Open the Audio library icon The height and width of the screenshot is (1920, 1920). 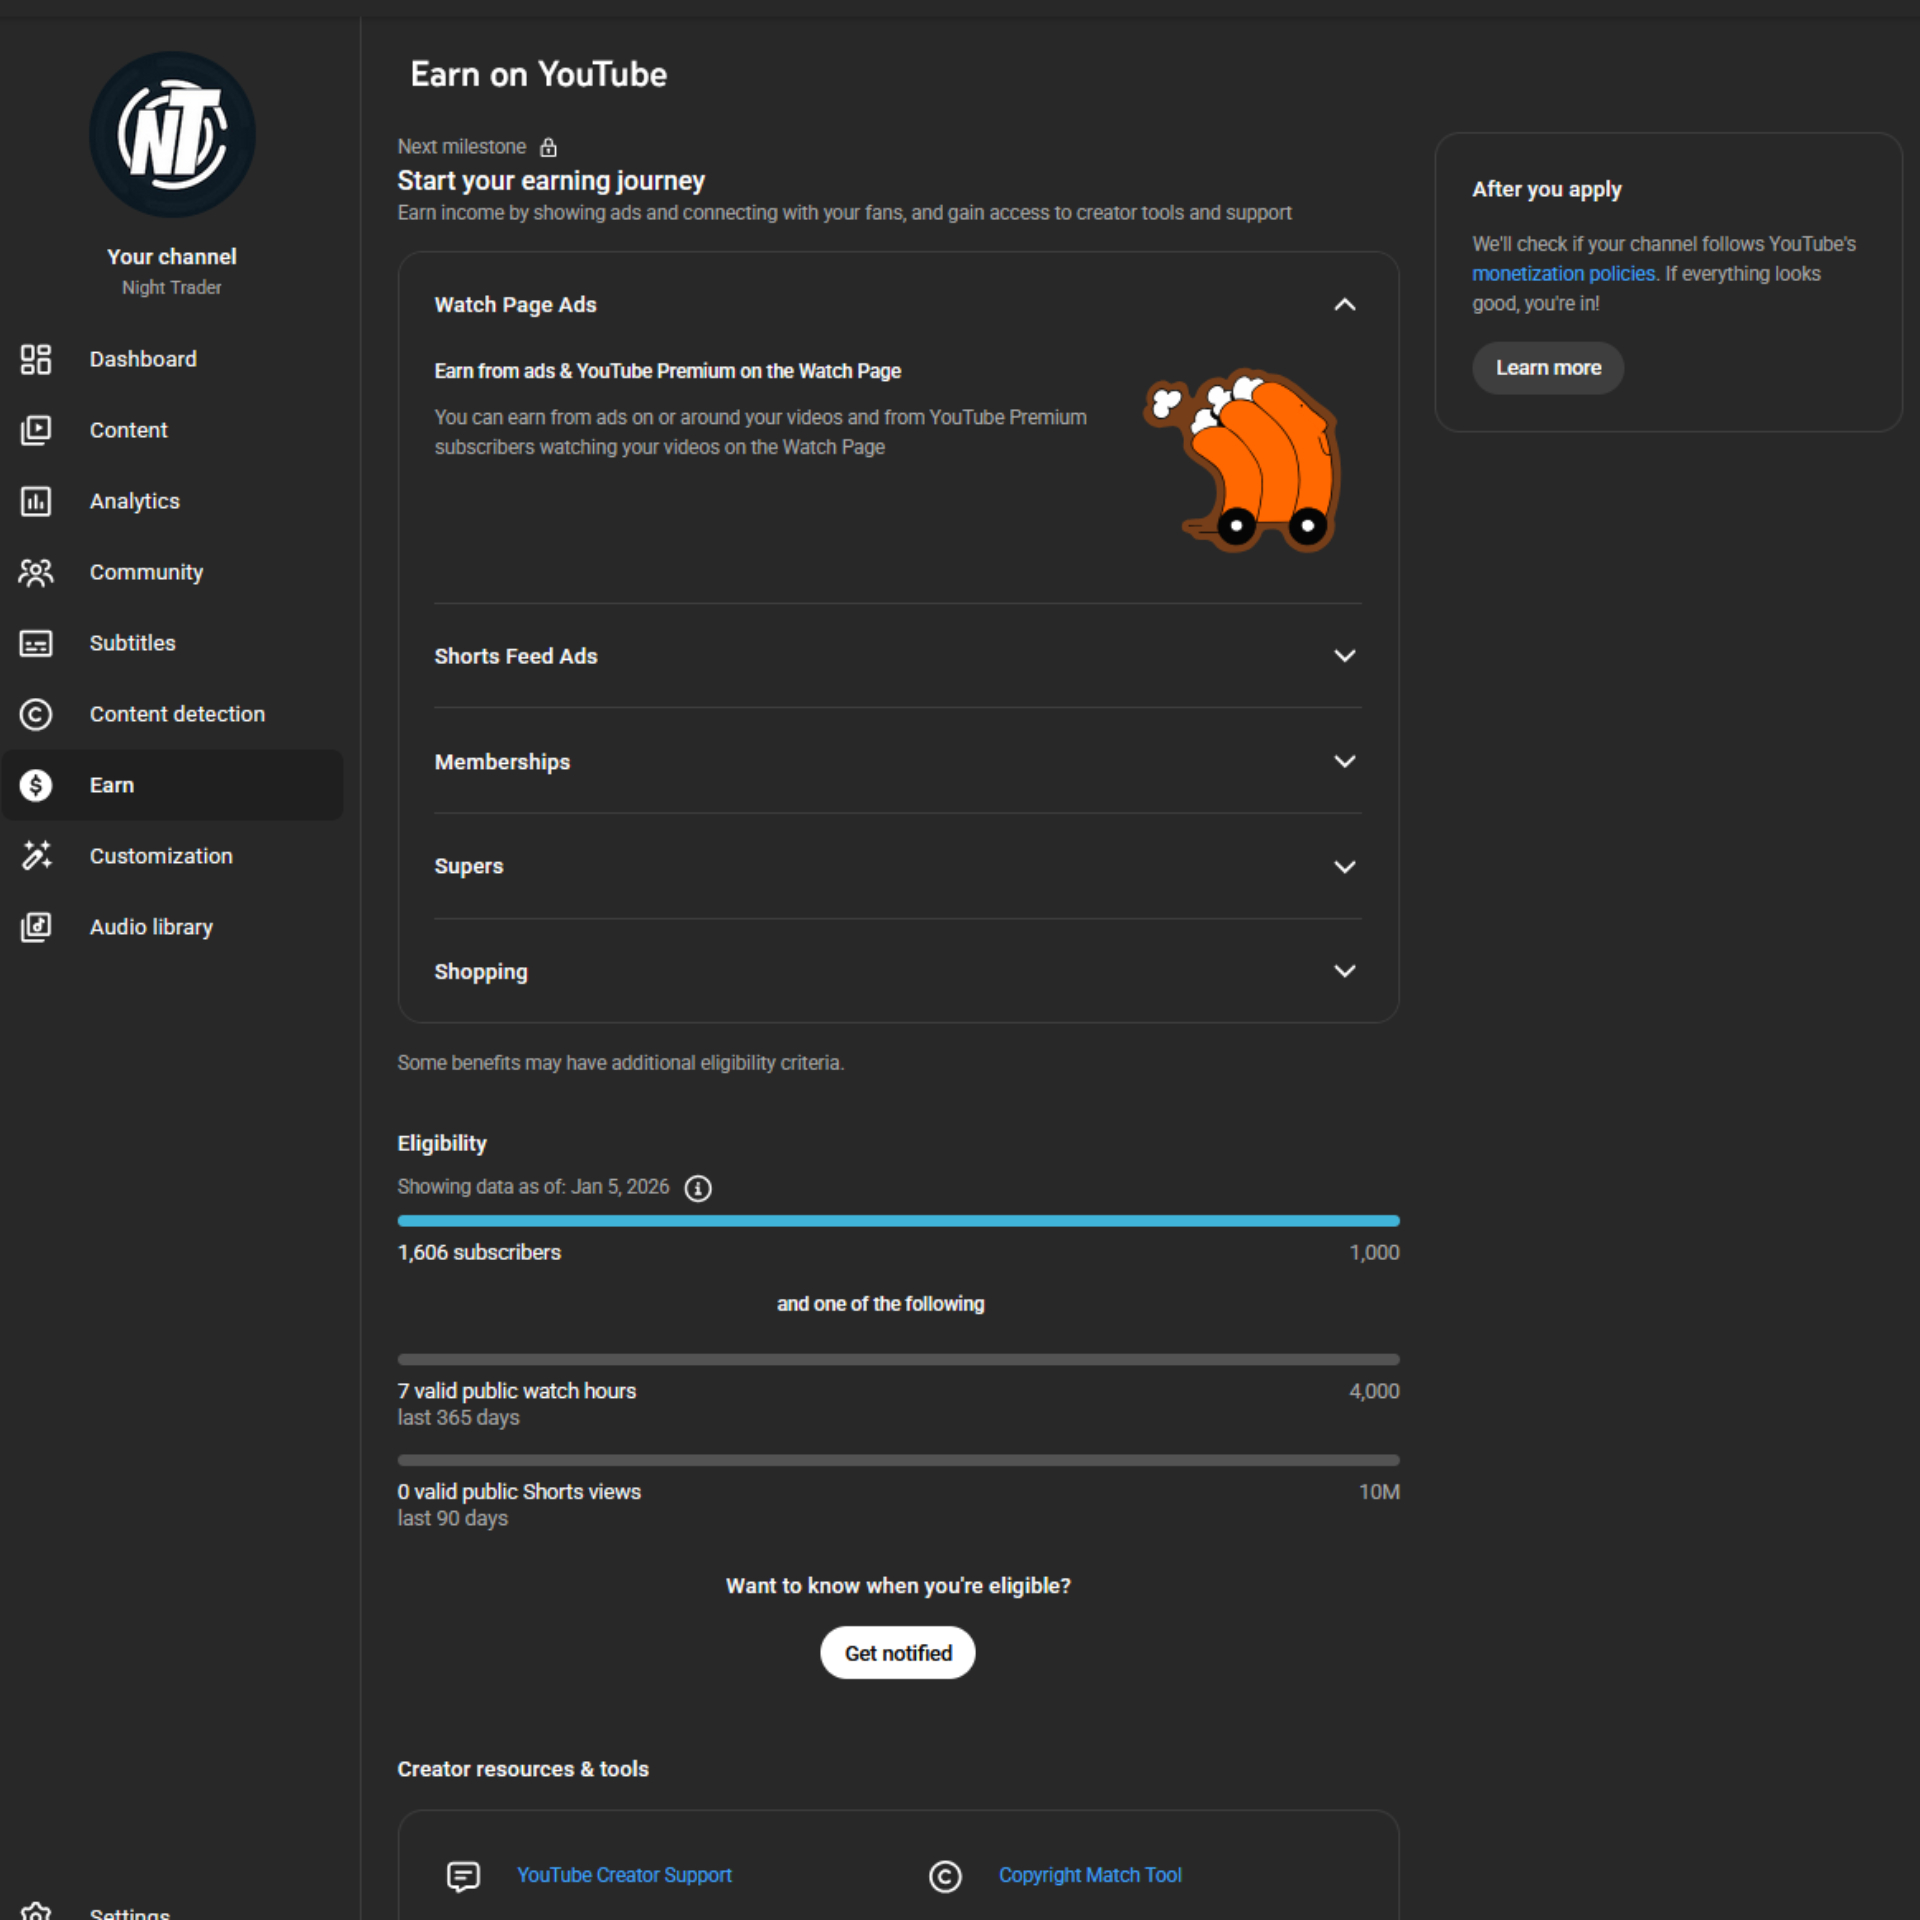(36, 927)
